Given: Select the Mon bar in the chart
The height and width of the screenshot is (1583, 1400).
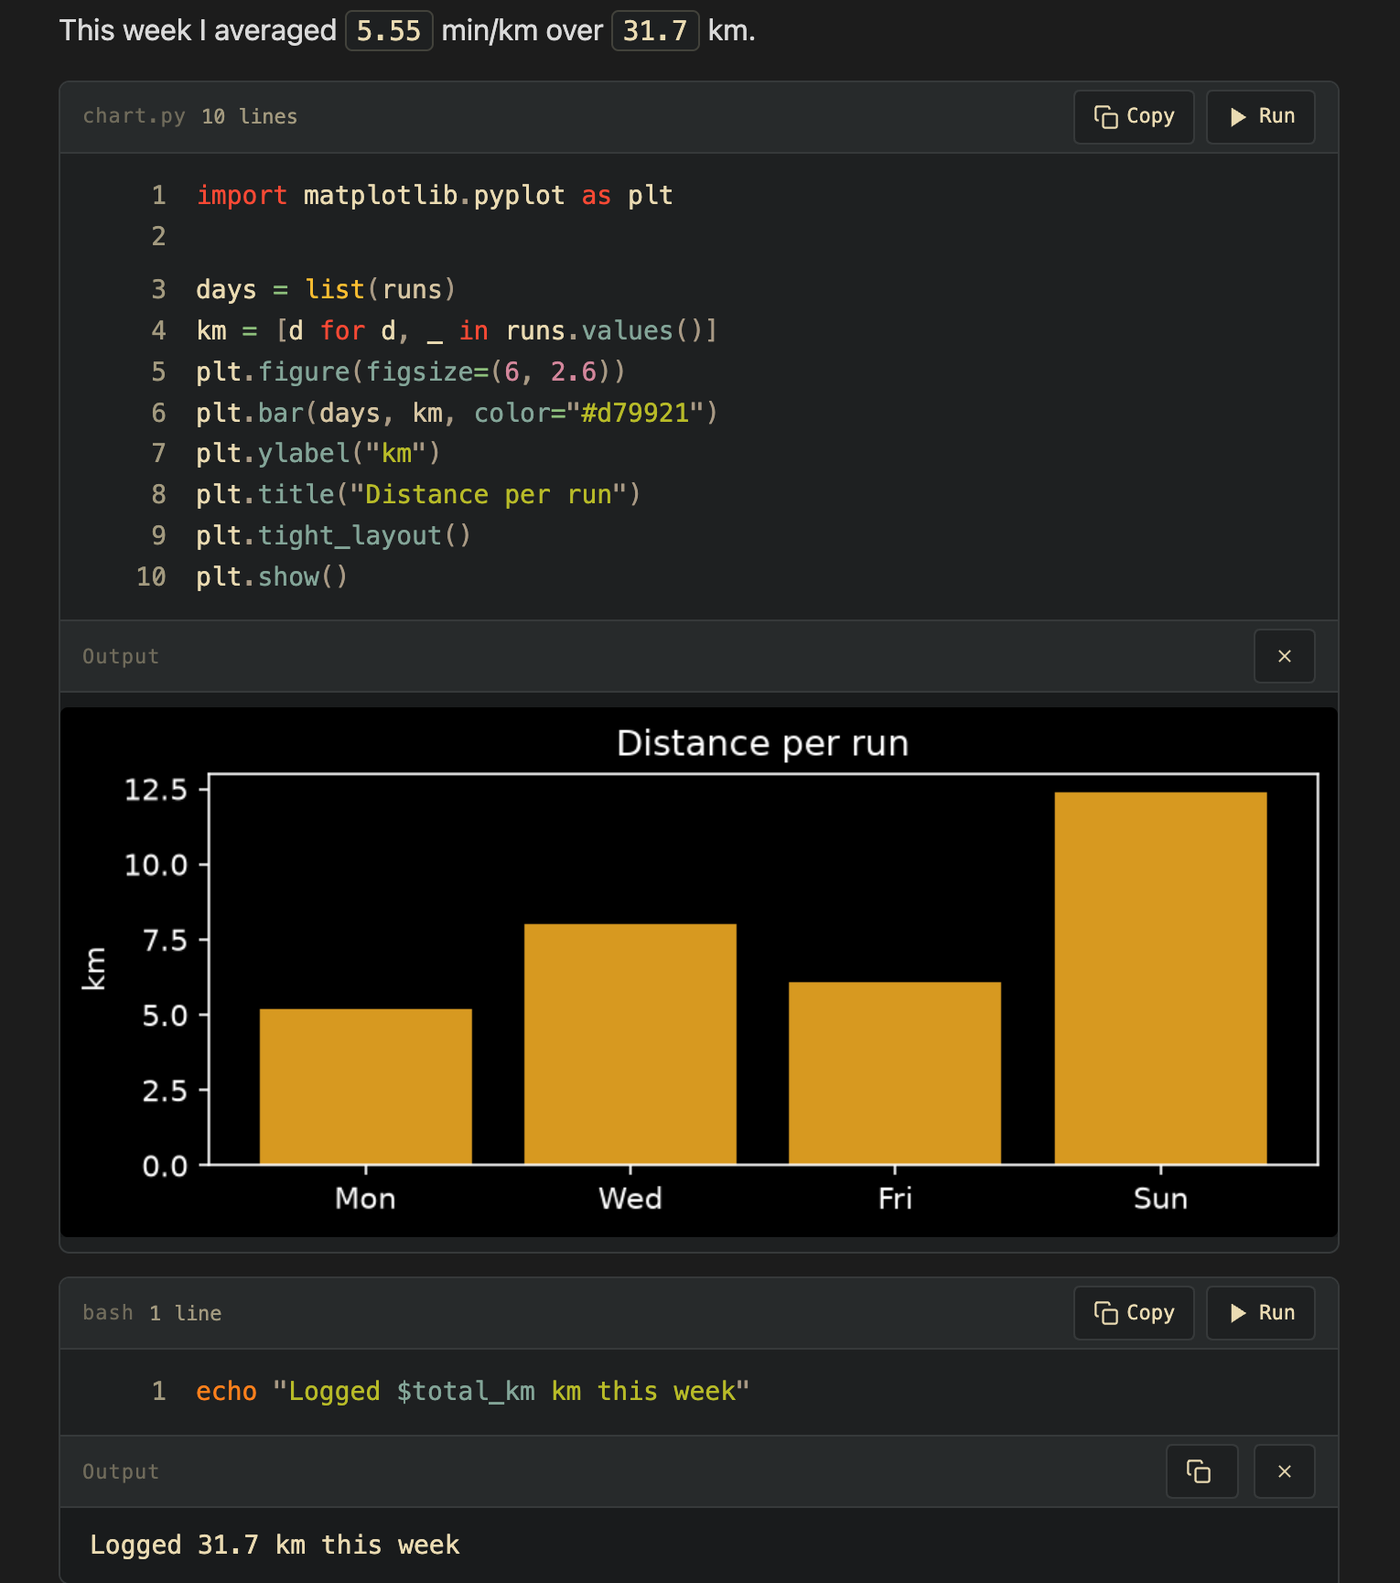Looking at the screenshot, I should 366,1086.
